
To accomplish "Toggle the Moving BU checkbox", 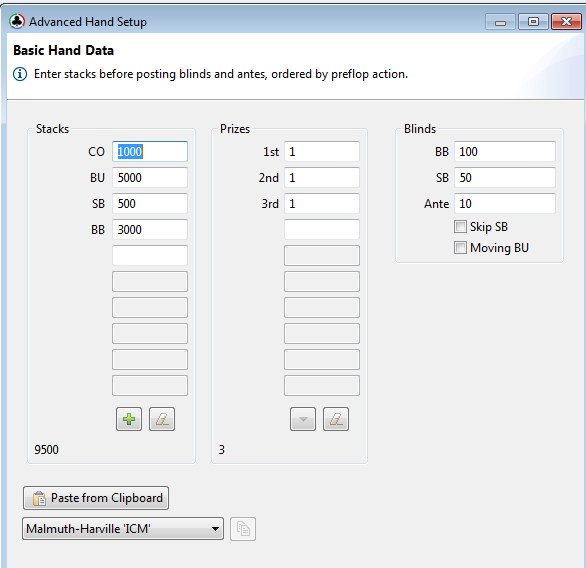I will click(460, 247).
